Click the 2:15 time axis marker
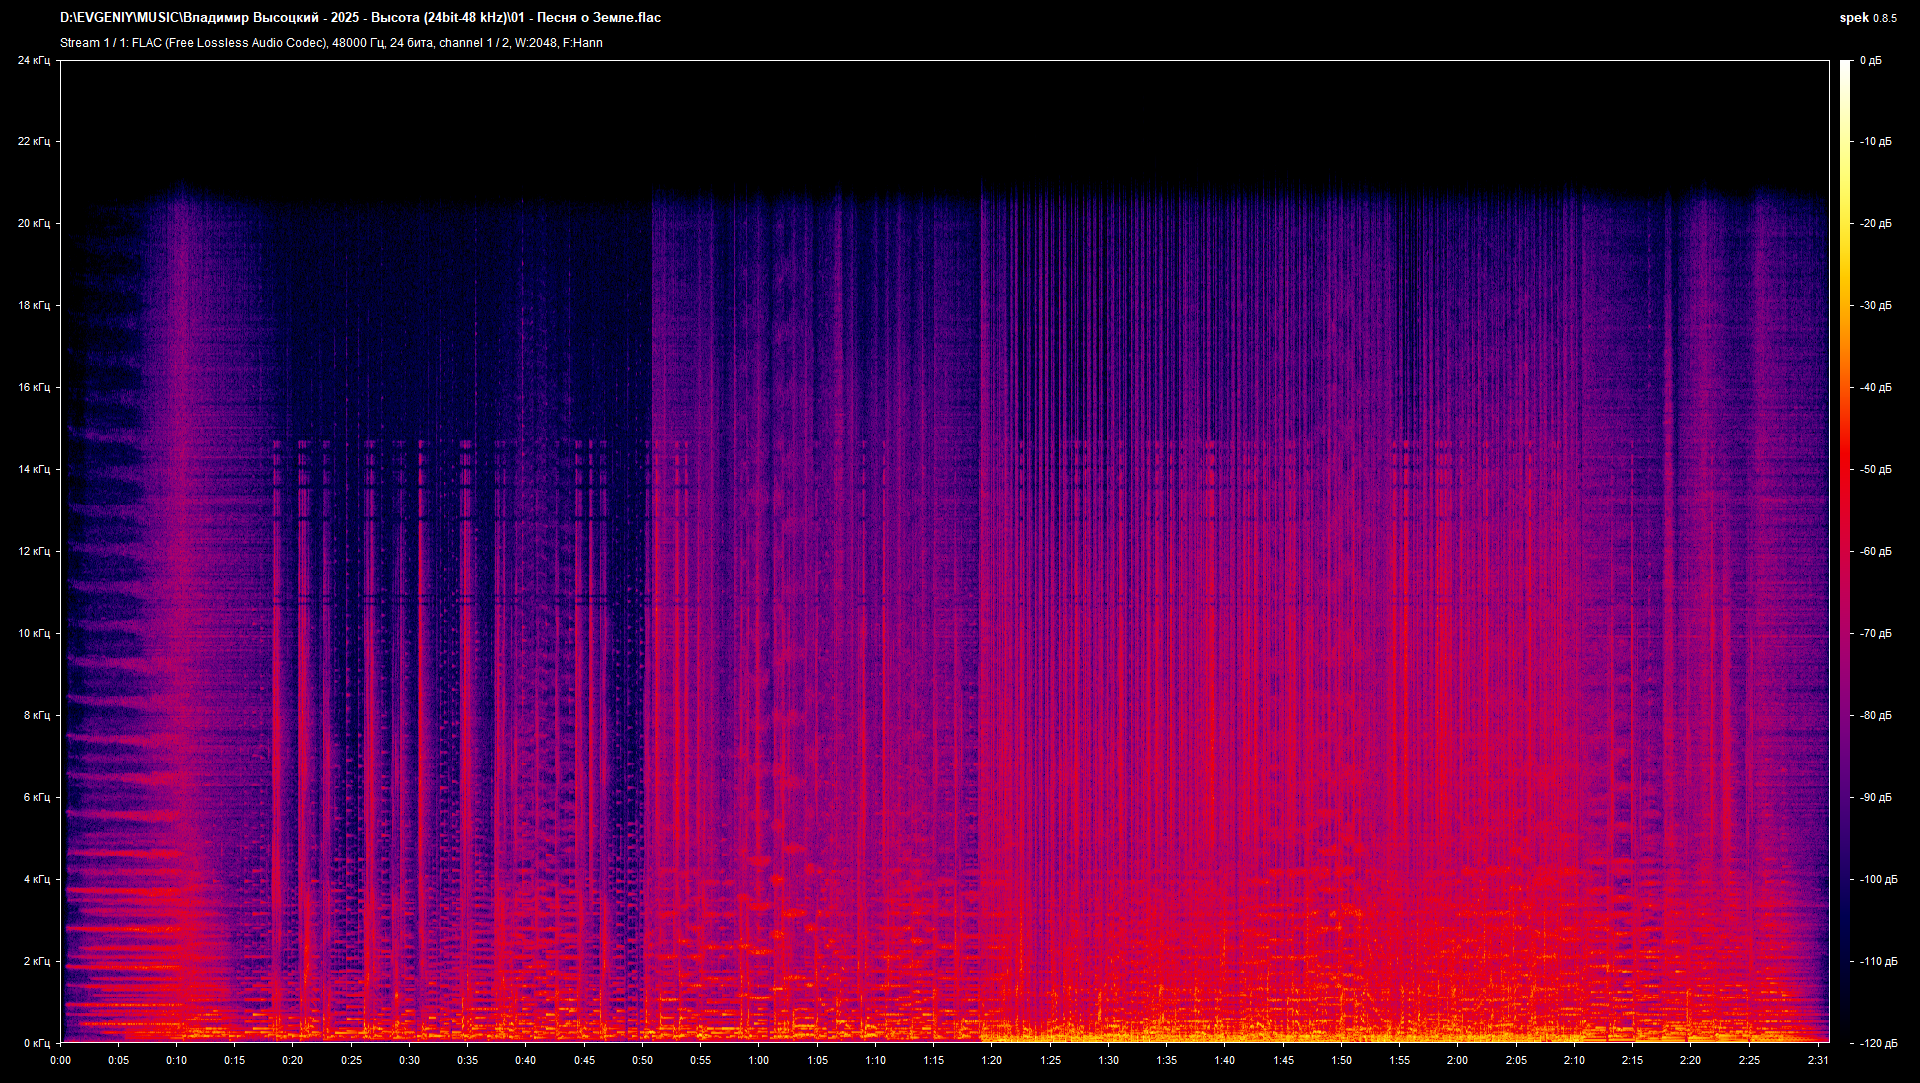 [1632, 1060]
